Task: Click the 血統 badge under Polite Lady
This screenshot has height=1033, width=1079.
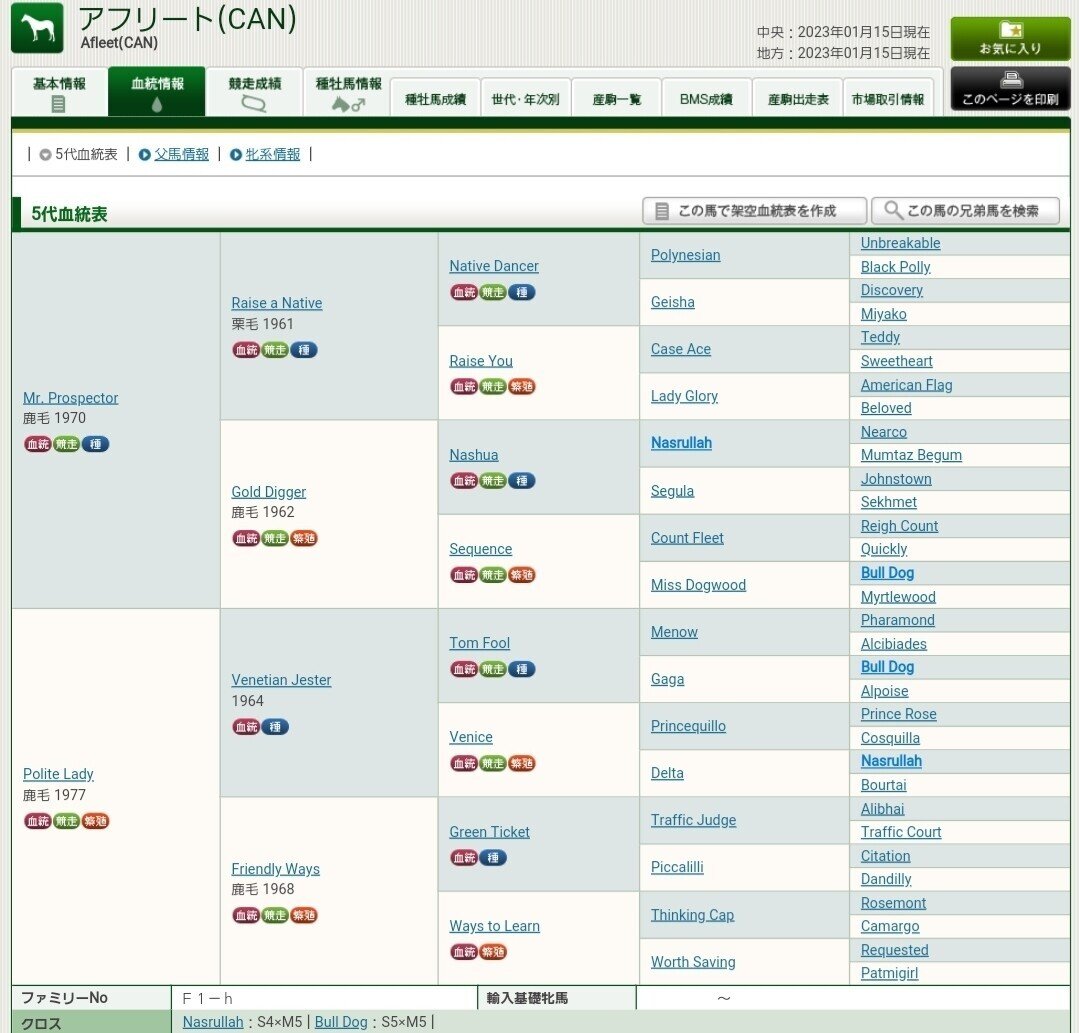Action: point(38,821)
